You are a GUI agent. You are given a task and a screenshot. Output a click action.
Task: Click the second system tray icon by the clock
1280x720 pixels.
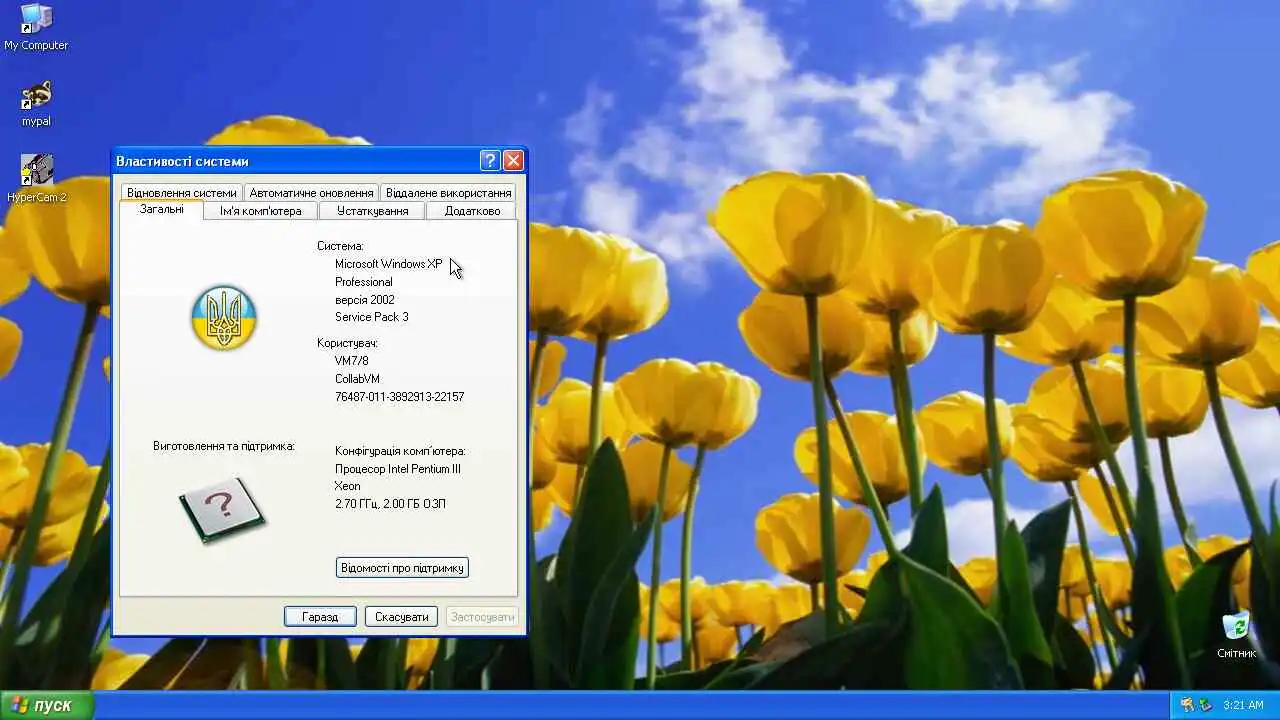pos(1205,705)
